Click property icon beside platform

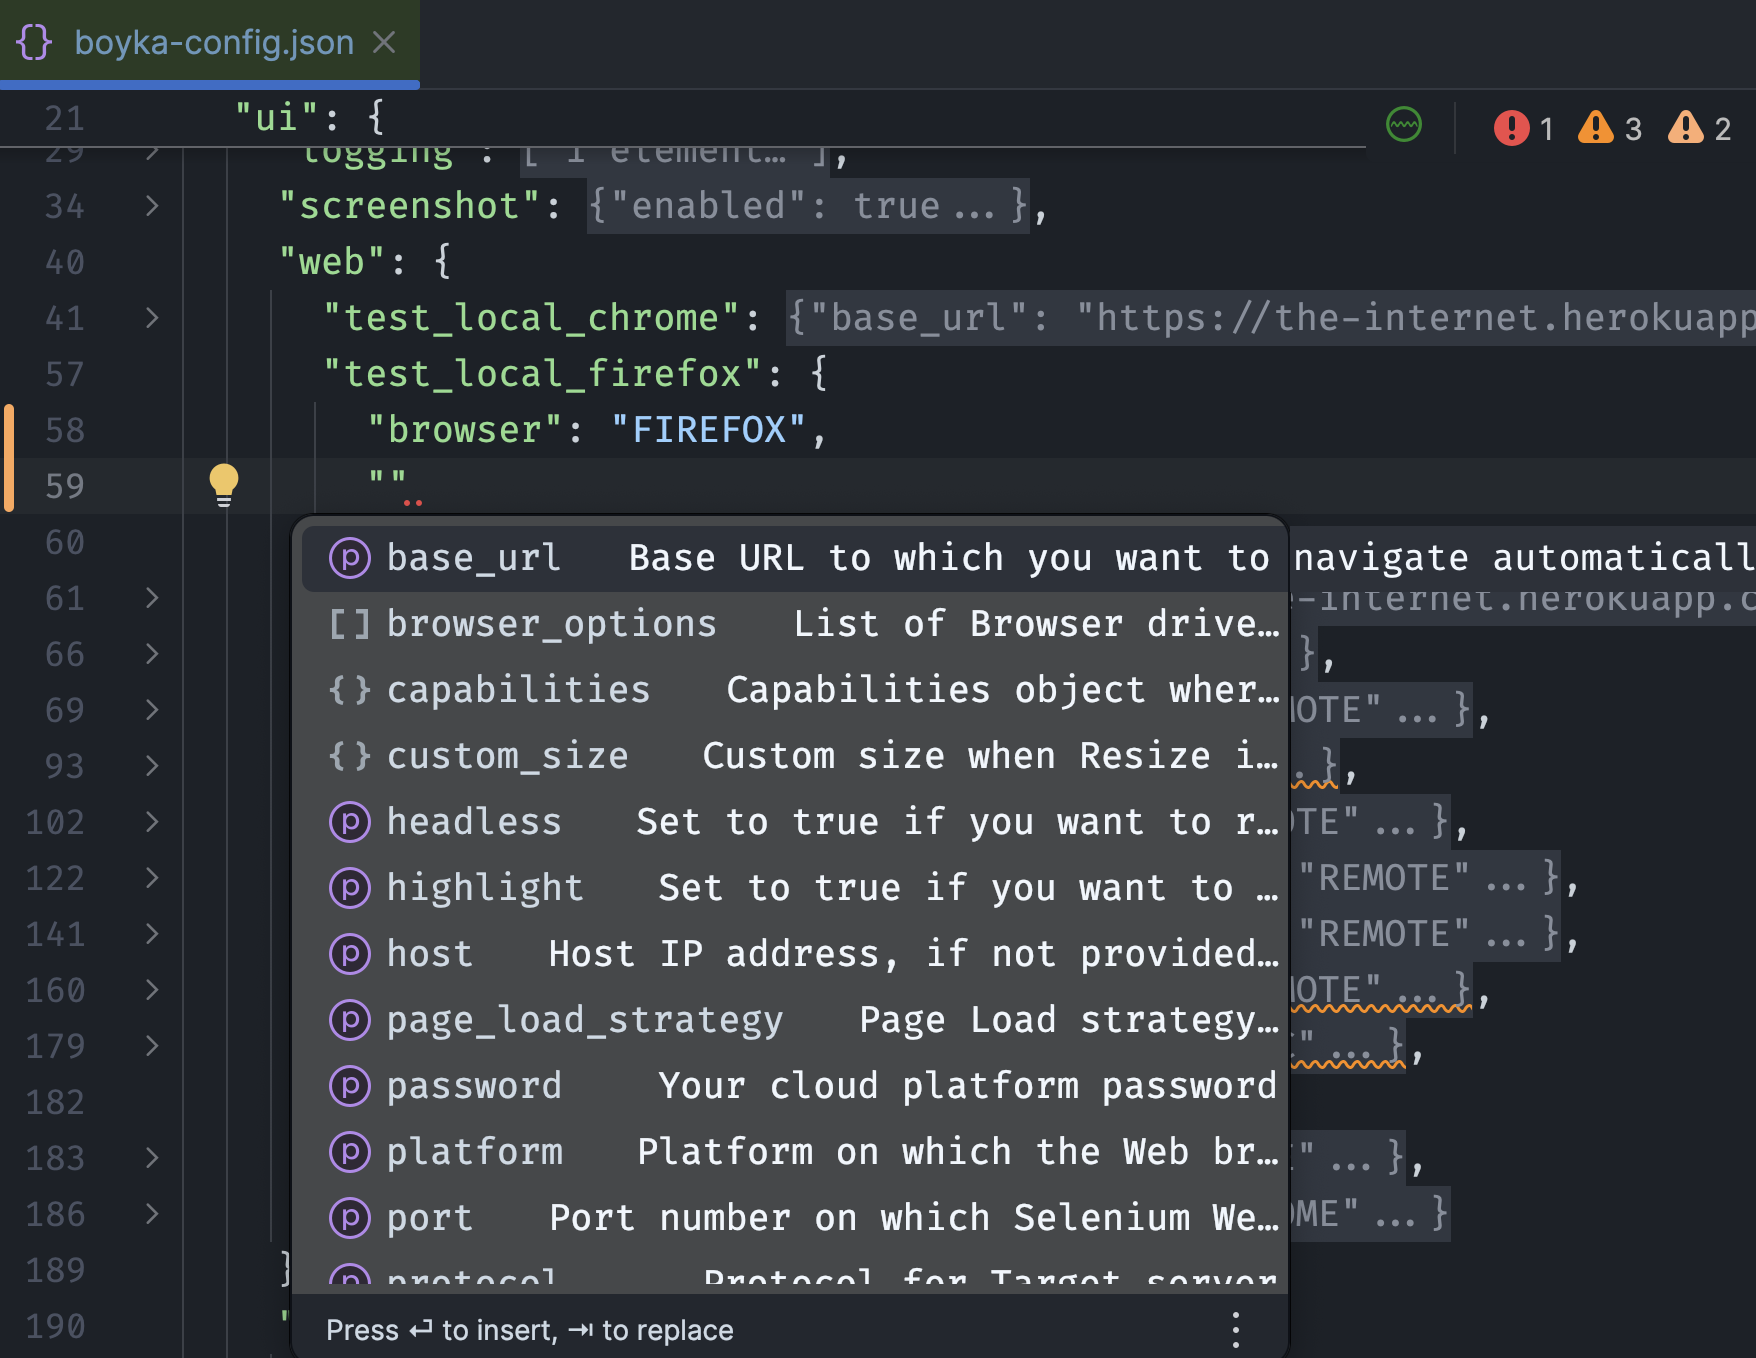click(350, 1152)
